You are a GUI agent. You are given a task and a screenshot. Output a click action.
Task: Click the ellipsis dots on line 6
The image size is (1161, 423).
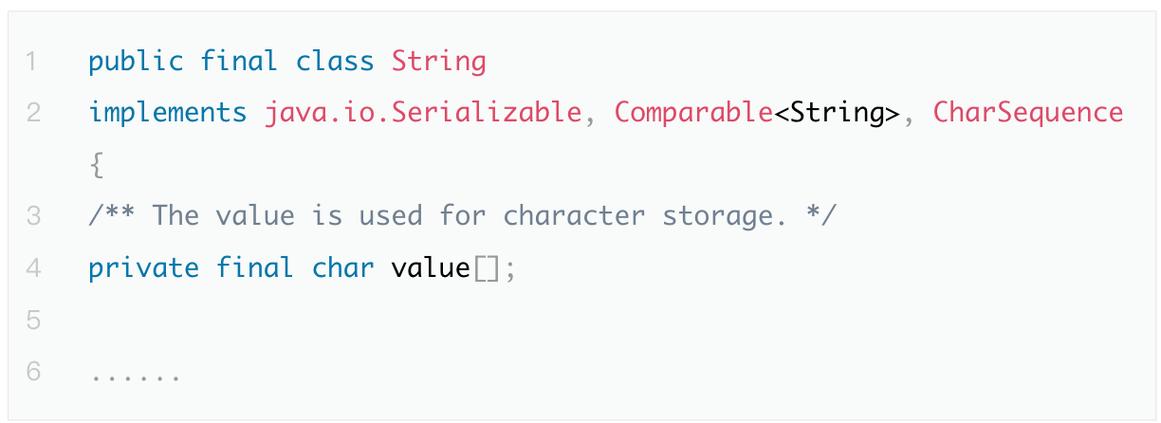pos(135,376)
